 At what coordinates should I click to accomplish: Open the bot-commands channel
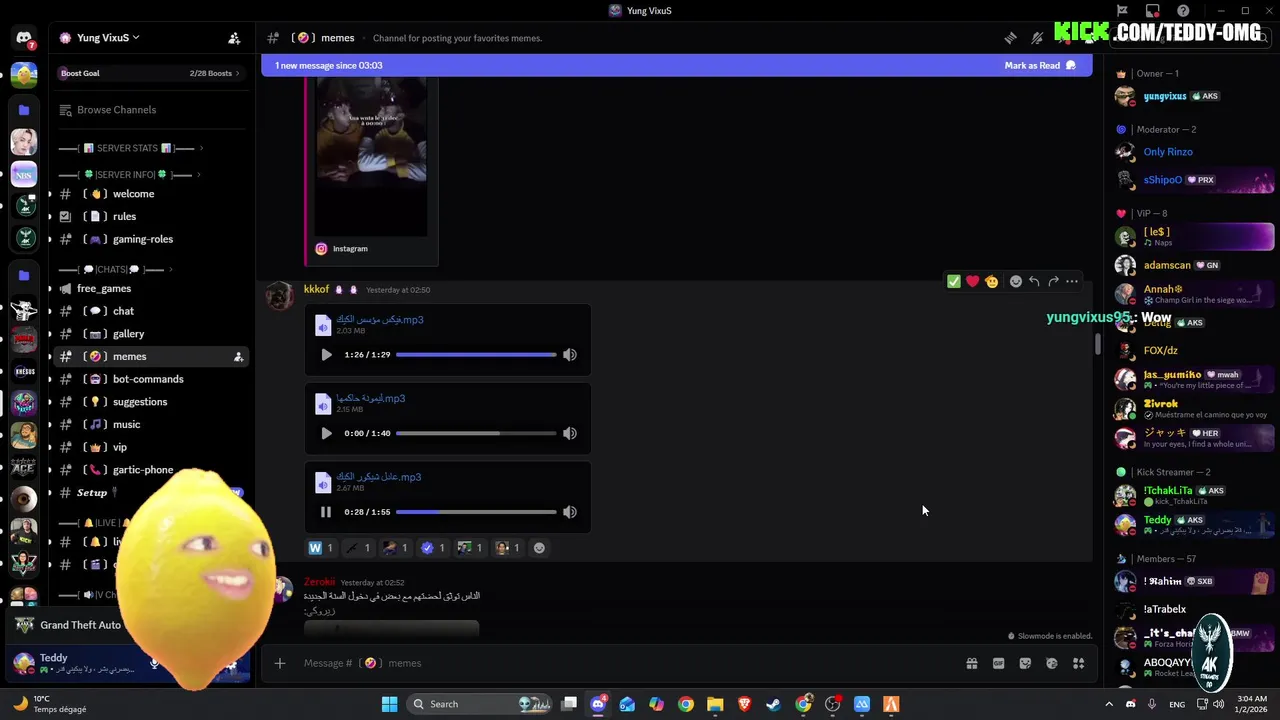pos(150,379)
